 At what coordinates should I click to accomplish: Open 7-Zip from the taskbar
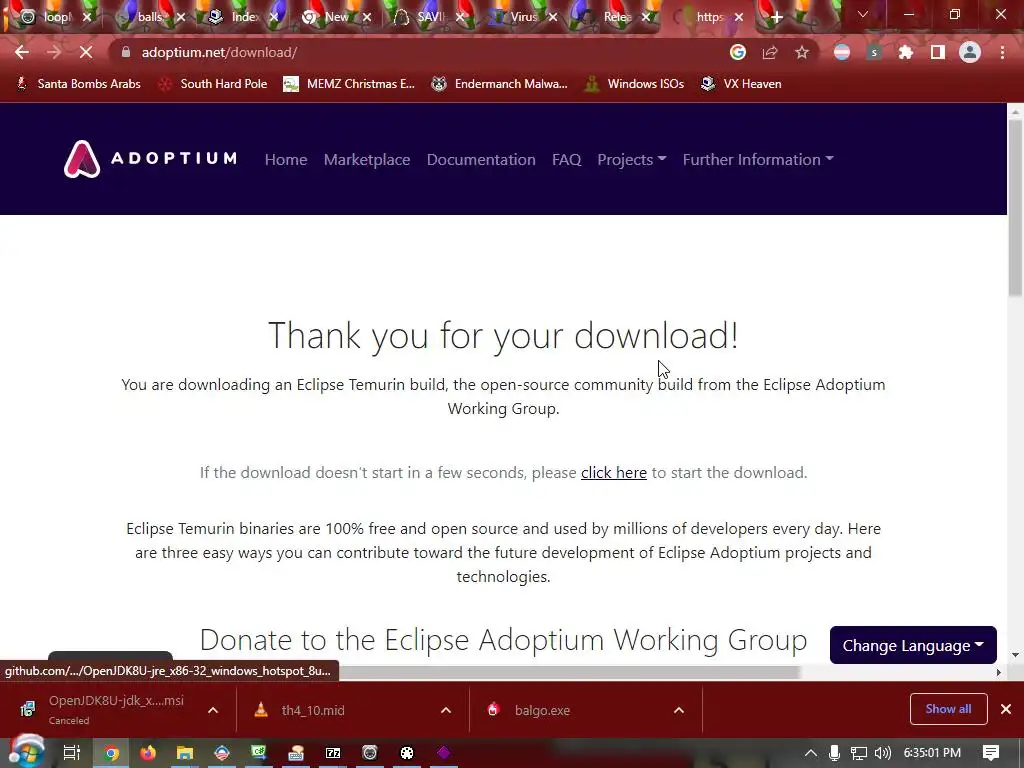click(333, 752)
